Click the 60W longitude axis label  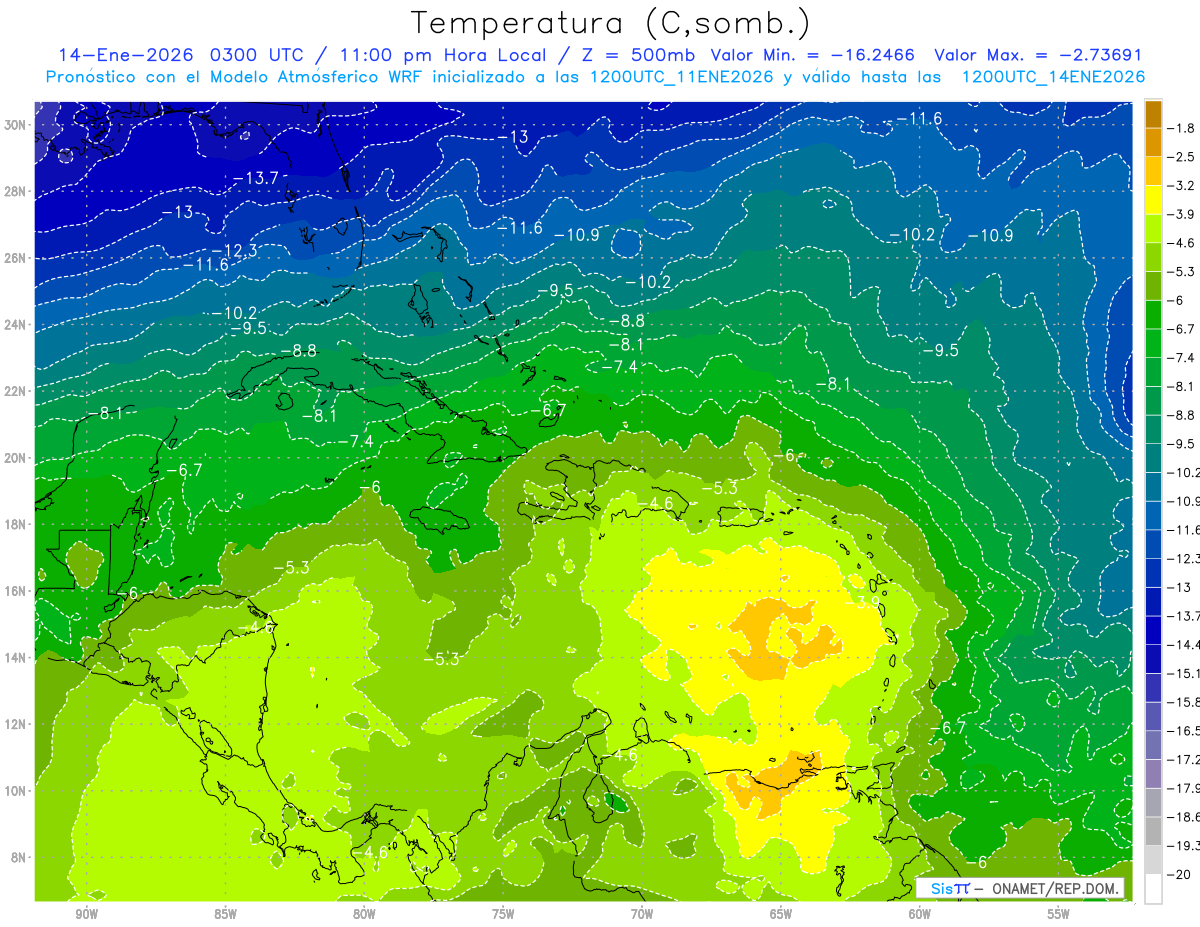pos(920,914)
